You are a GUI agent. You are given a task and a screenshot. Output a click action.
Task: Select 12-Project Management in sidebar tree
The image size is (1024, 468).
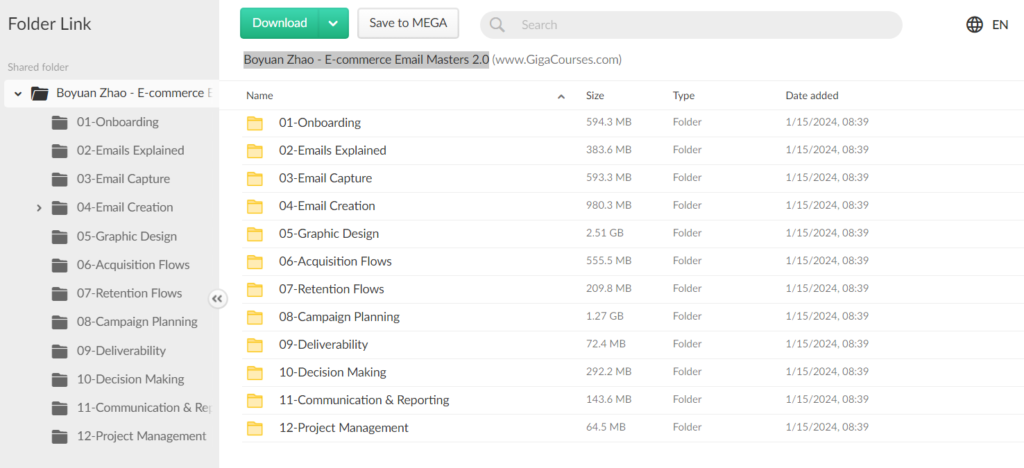click(x=141, y=436)
